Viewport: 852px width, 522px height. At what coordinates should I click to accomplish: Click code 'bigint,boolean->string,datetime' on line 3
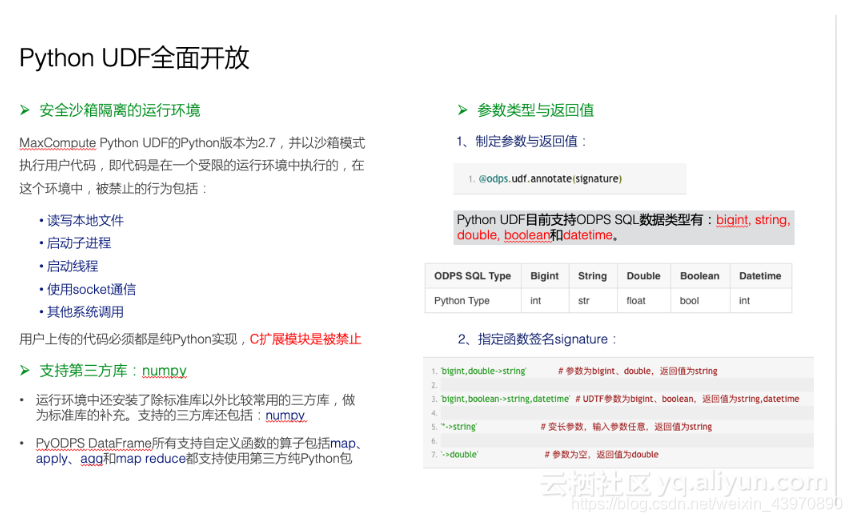pyautogui.click(x=505, y=399)
